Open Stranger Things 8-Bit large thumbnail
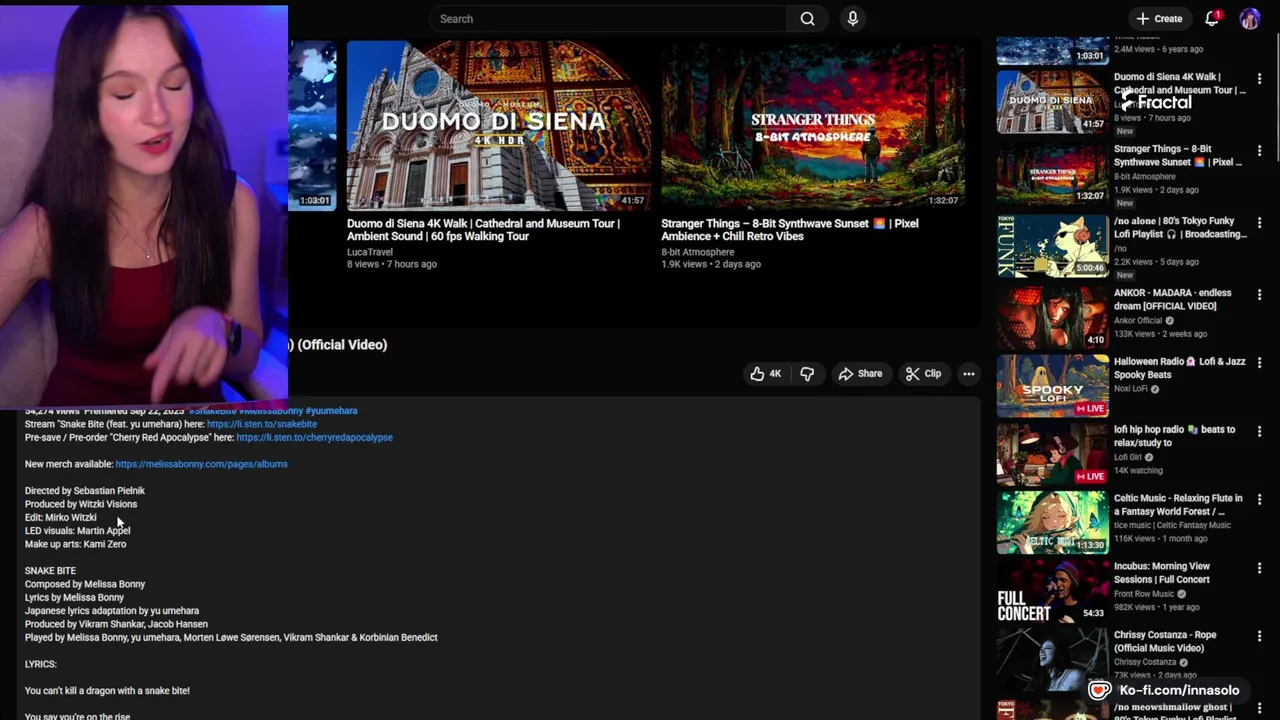 (812, 125)
